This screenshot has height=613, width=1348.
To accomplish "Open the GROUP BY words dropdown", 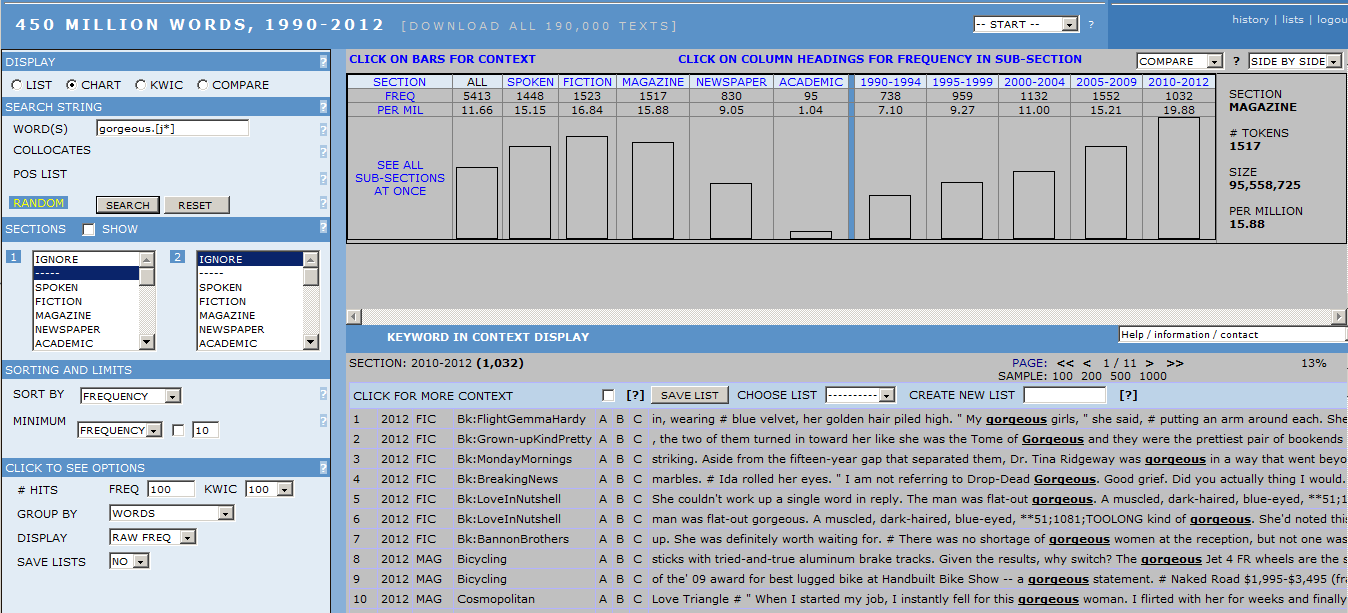I will pos(171,513).
